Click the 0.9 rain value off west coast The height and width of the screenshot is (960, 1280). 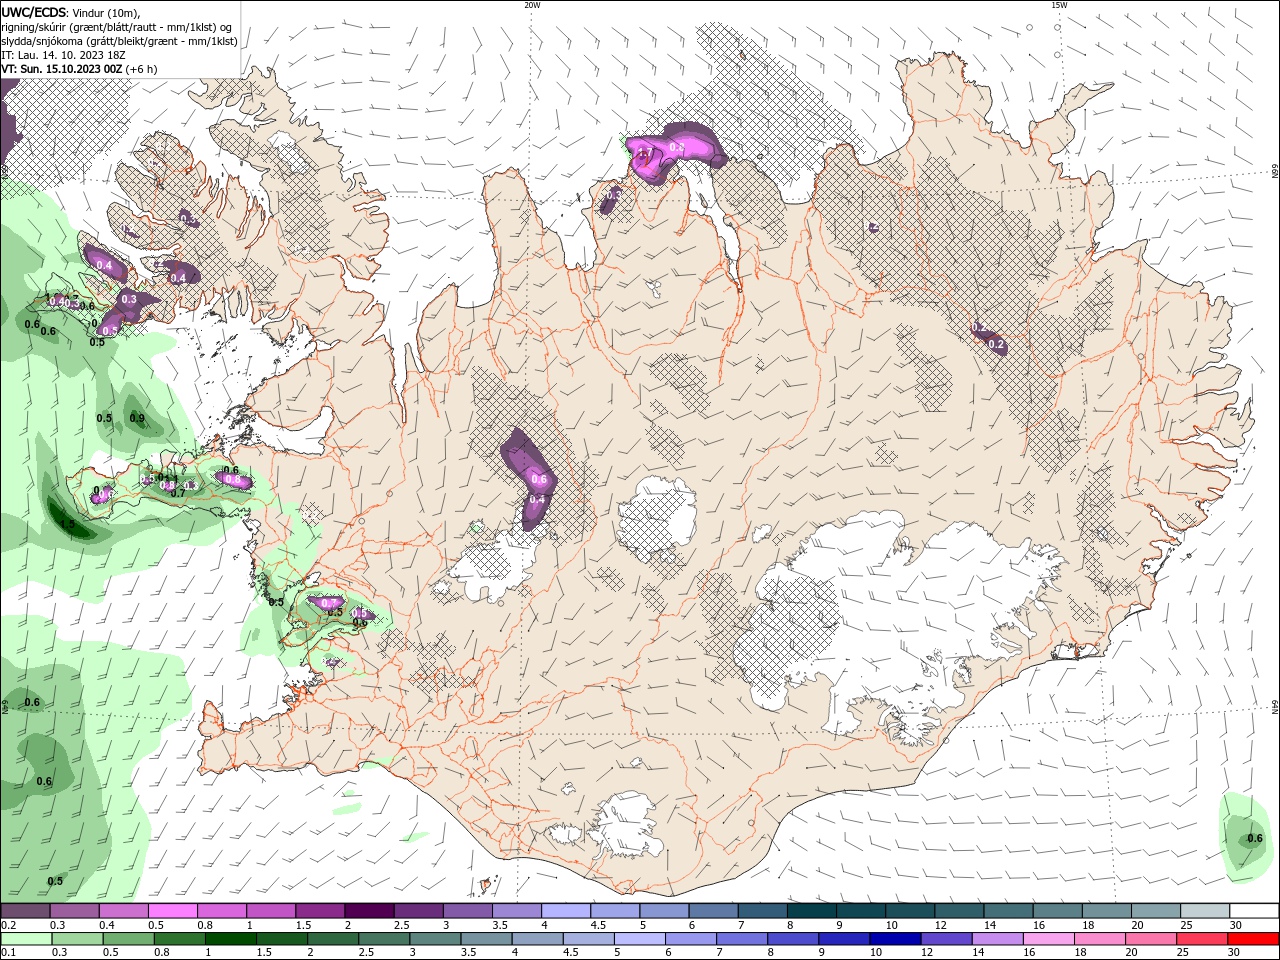137,418
